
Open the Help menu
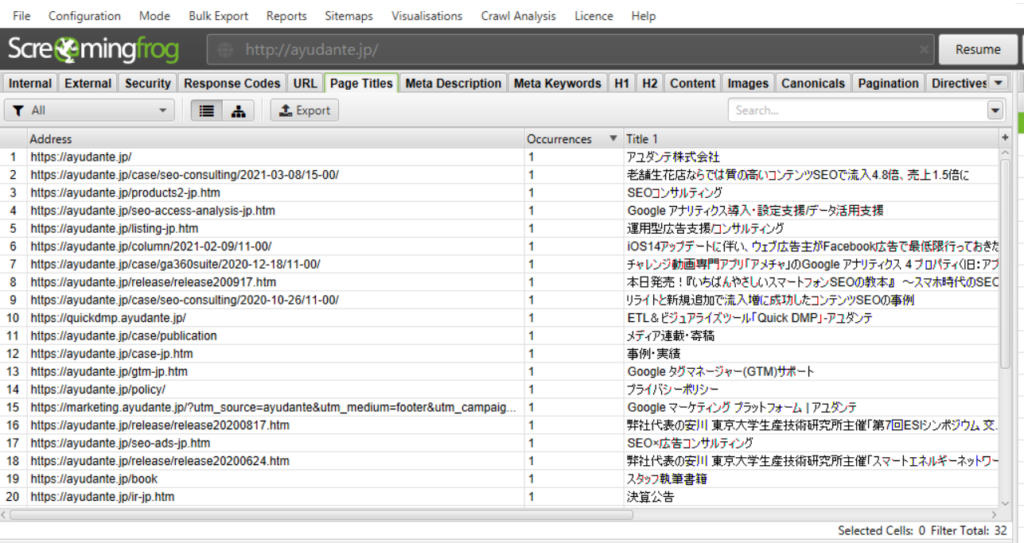coord(643,16)
